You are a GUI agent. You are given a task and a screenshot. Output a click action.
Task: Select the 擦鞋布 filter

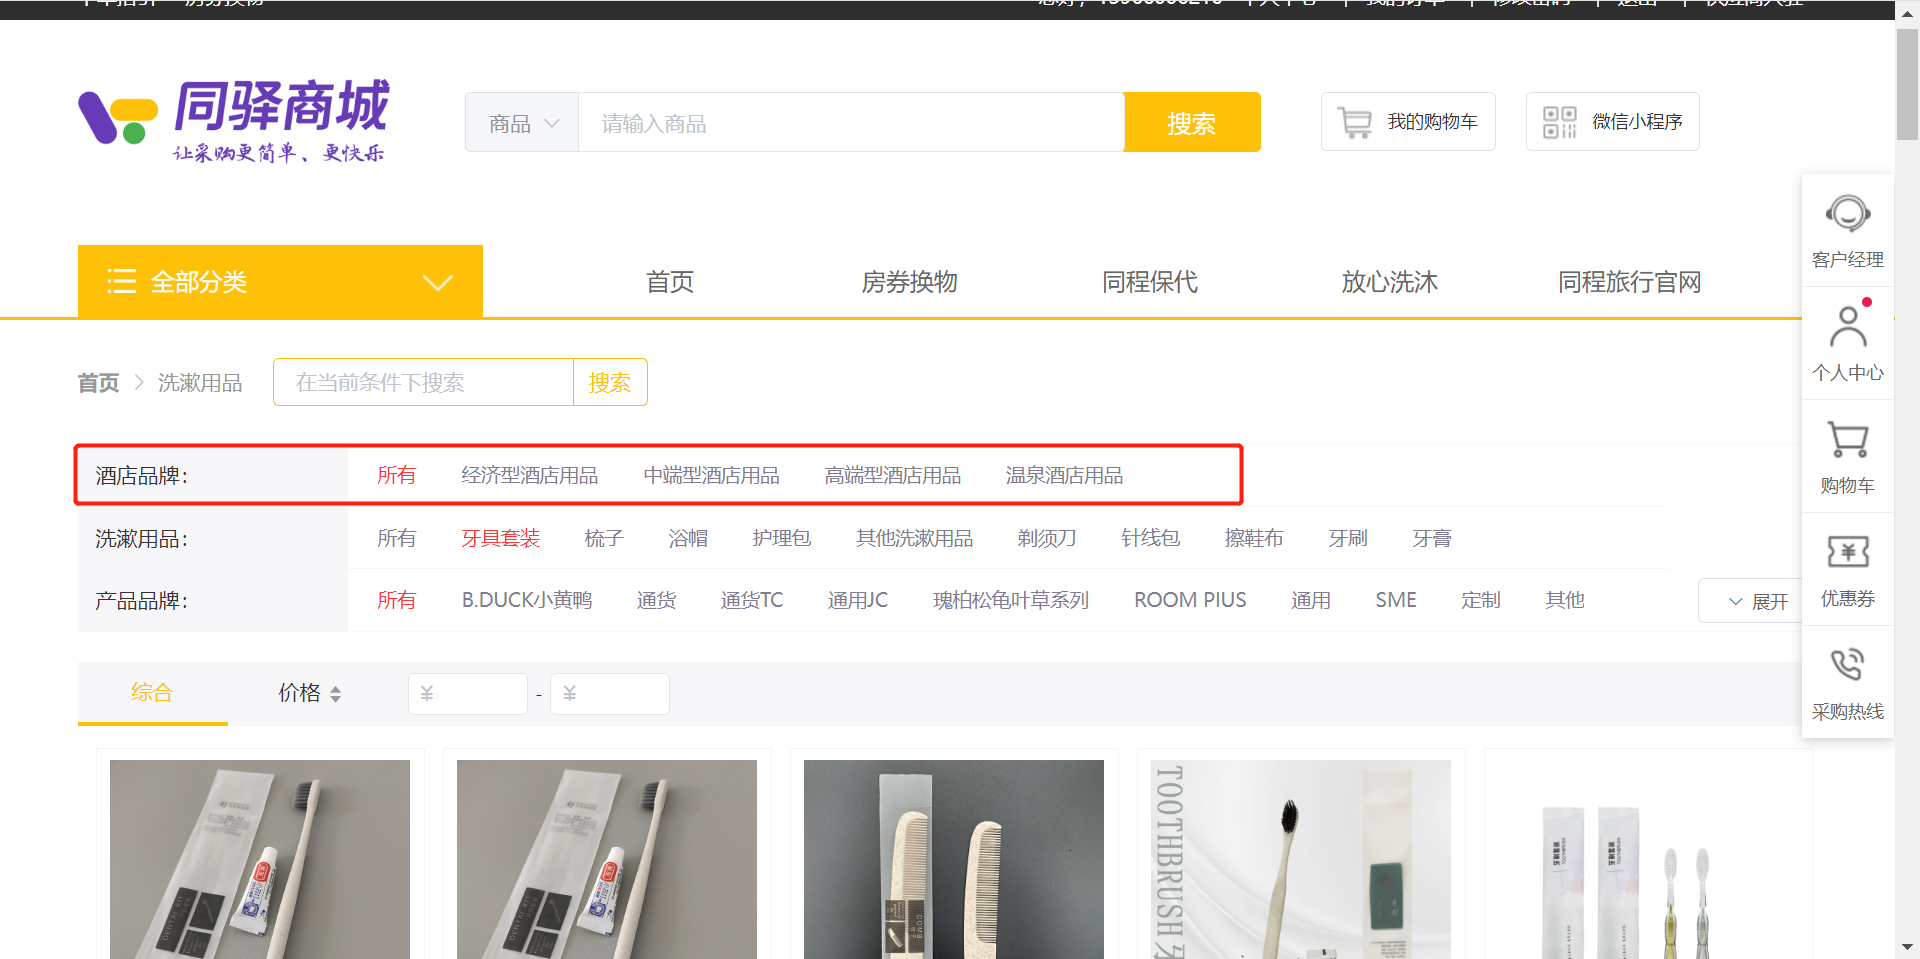click(1254, 539)
